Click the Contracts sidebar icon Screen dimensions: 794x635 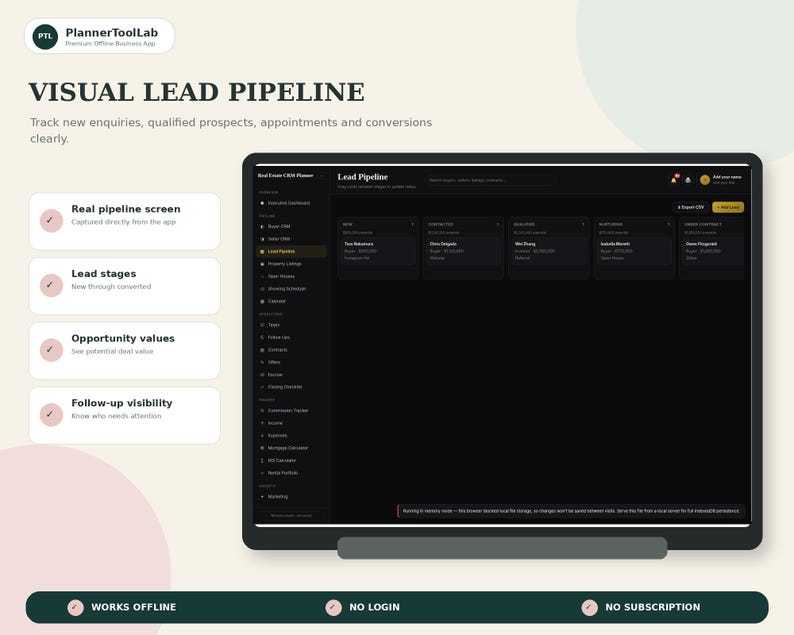(262, 350)
